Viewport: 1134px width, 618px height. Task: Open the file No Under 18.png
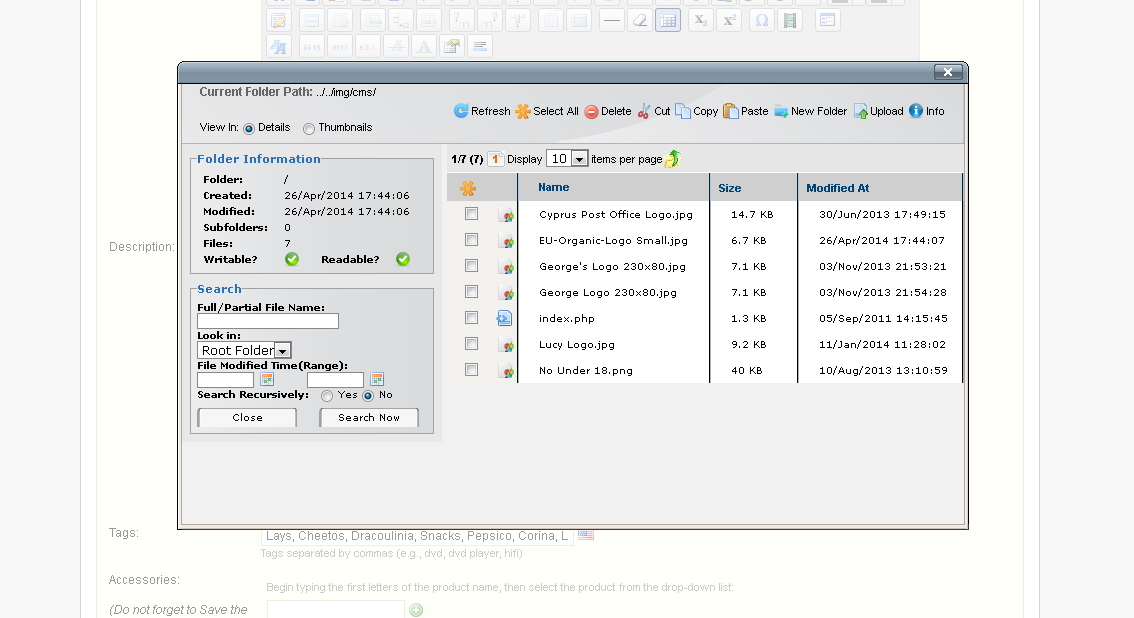[x=586, y=371]
